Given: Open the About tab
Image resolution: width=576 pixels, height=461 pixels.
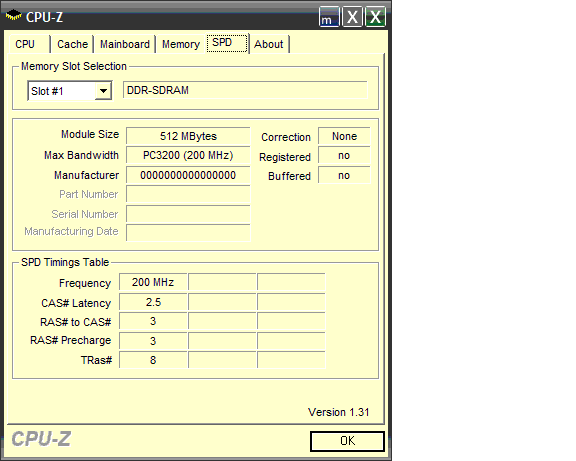Looking at the screenshot, I should (269, 44).
